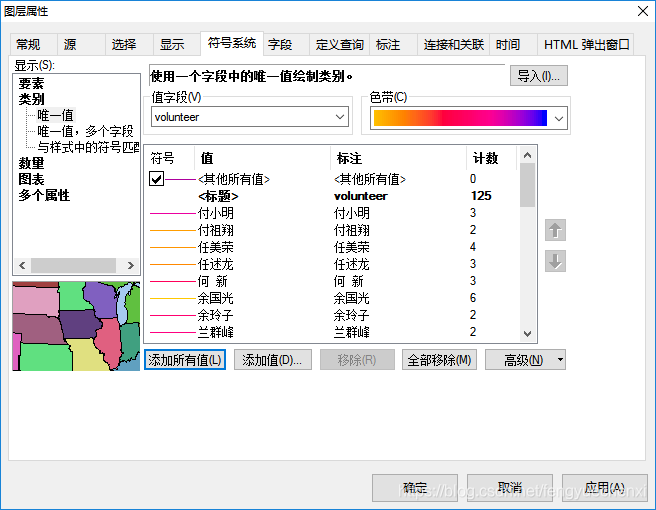The width and height of the screenshot is (656, 510).
Task: Open the 值字段 volunteer dropdown
Action: point(340,117)
